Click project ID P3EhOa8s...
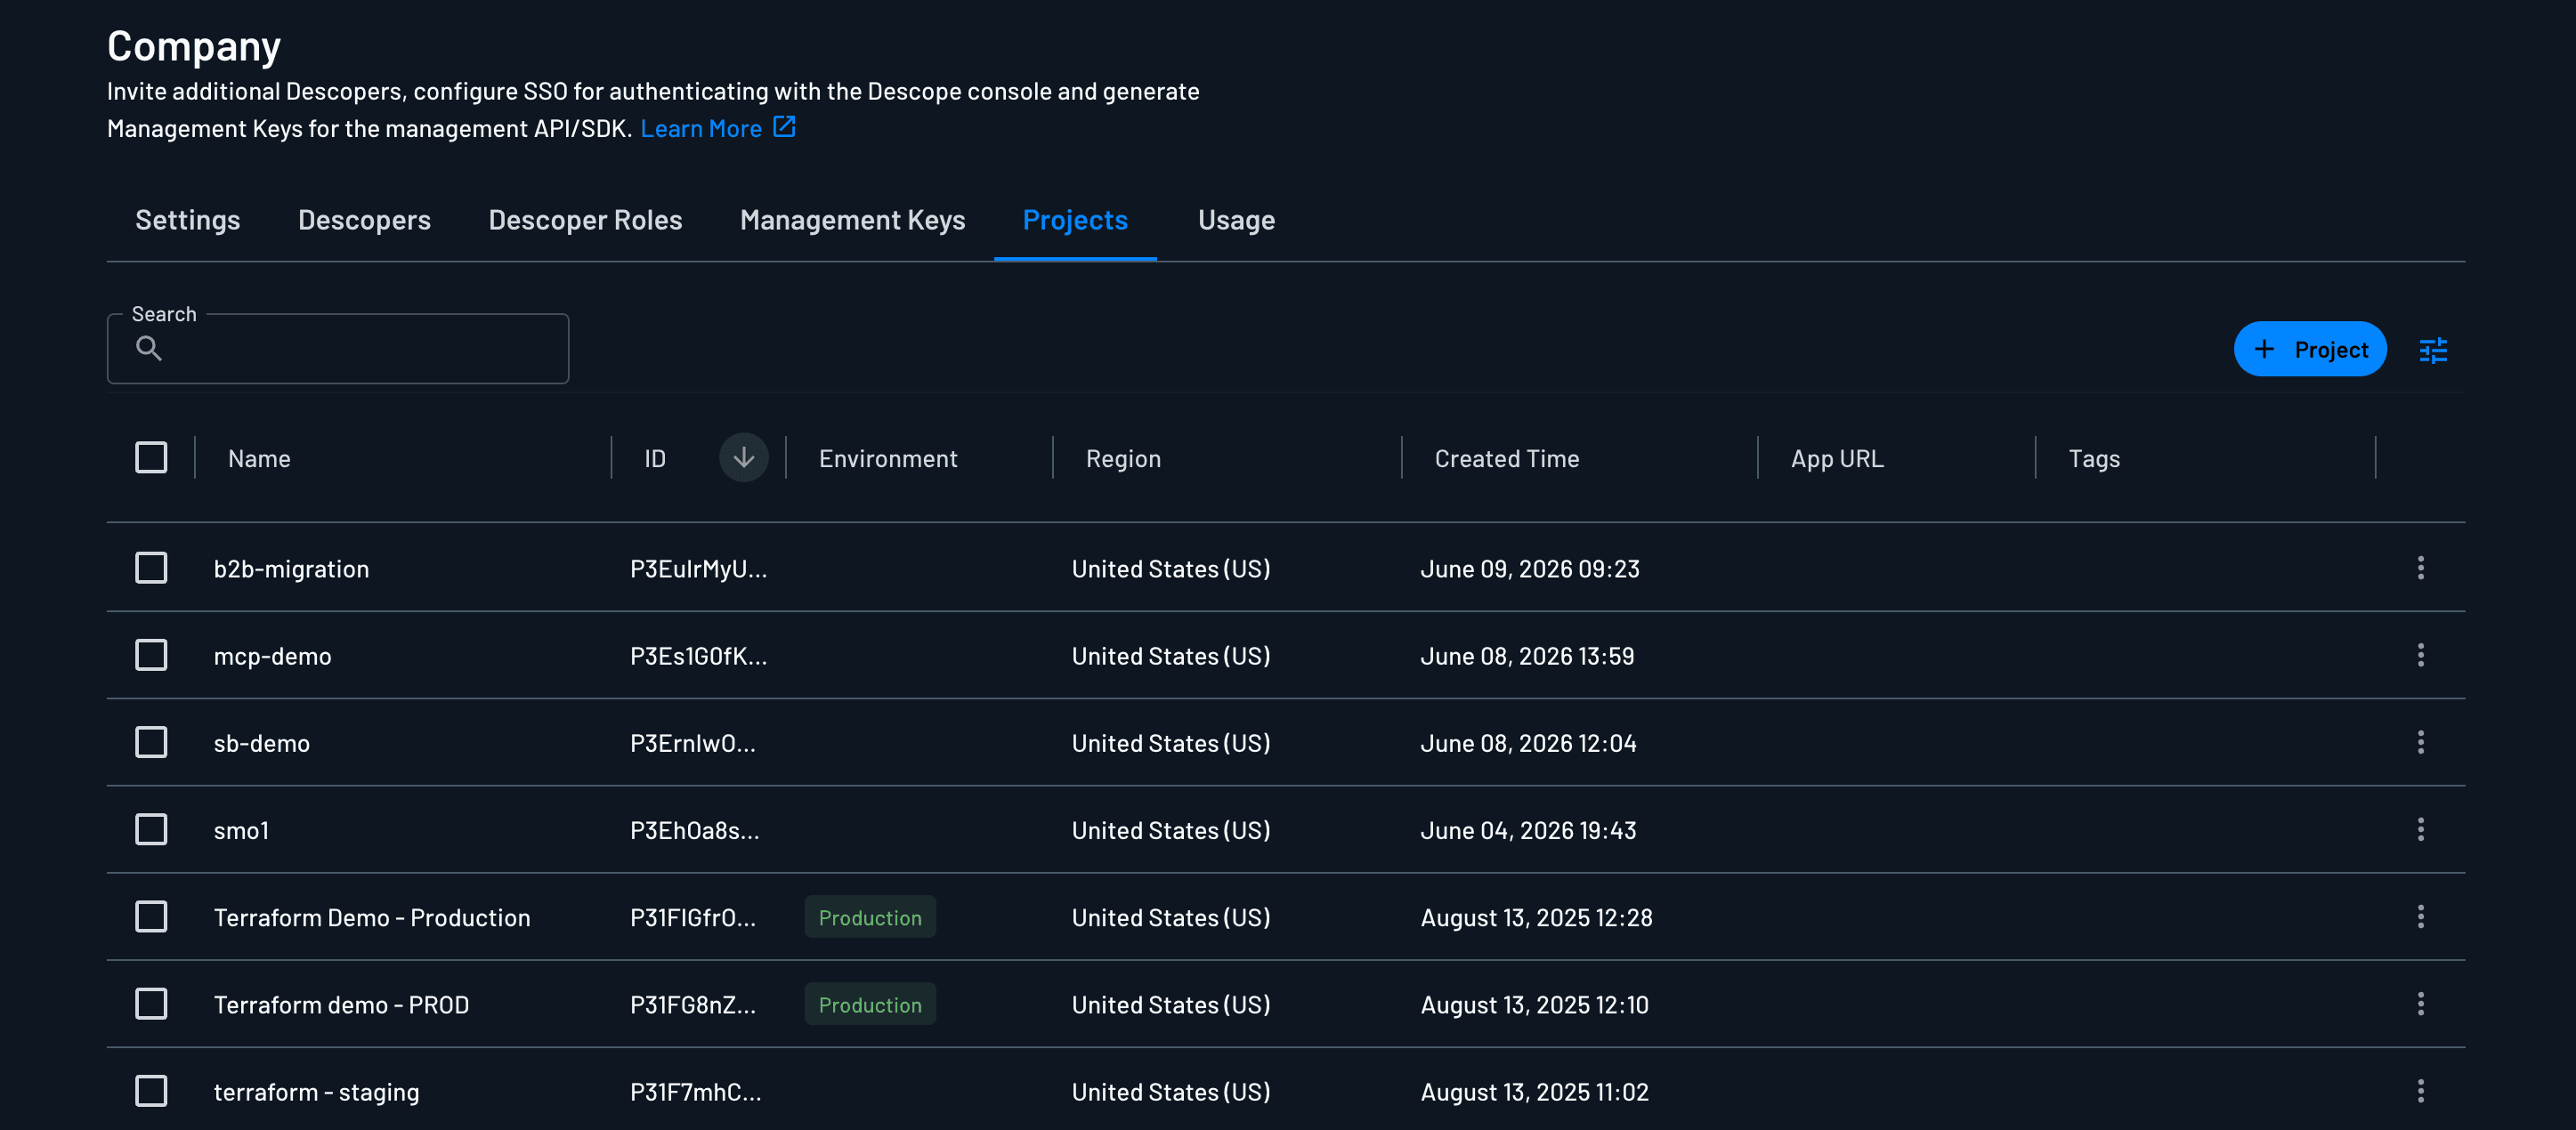Screen dimensions: 2576x1130 [694, 830]
